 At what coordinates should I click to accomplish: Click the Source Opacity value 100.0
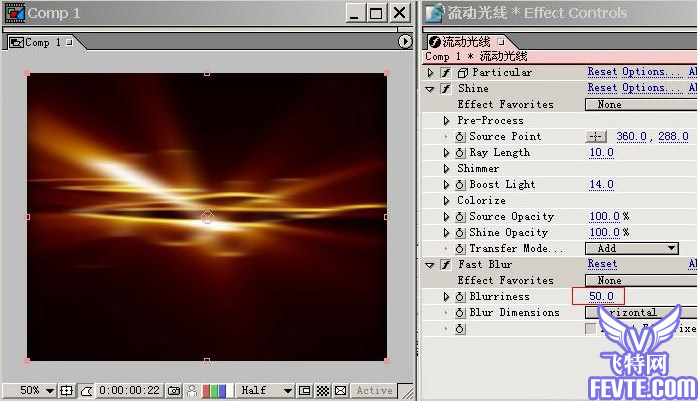[605, 217]
